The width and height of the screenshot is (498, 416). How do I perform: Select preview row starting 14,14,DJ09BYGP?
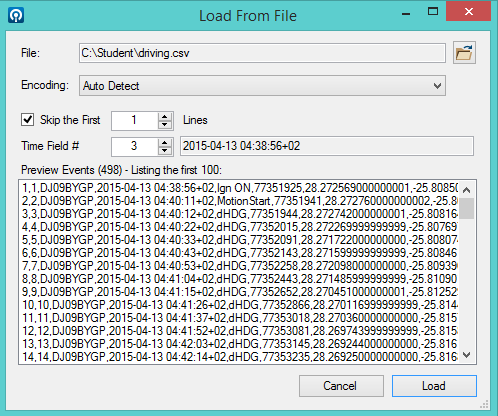[240, 357]
